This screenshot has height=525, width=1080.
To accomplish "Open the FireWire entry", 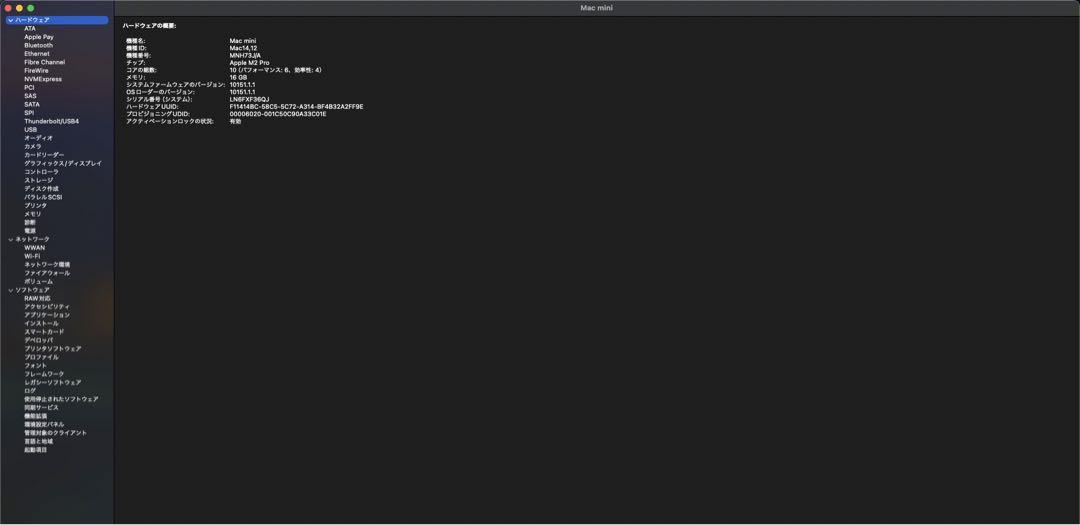I will coord(37,70).
